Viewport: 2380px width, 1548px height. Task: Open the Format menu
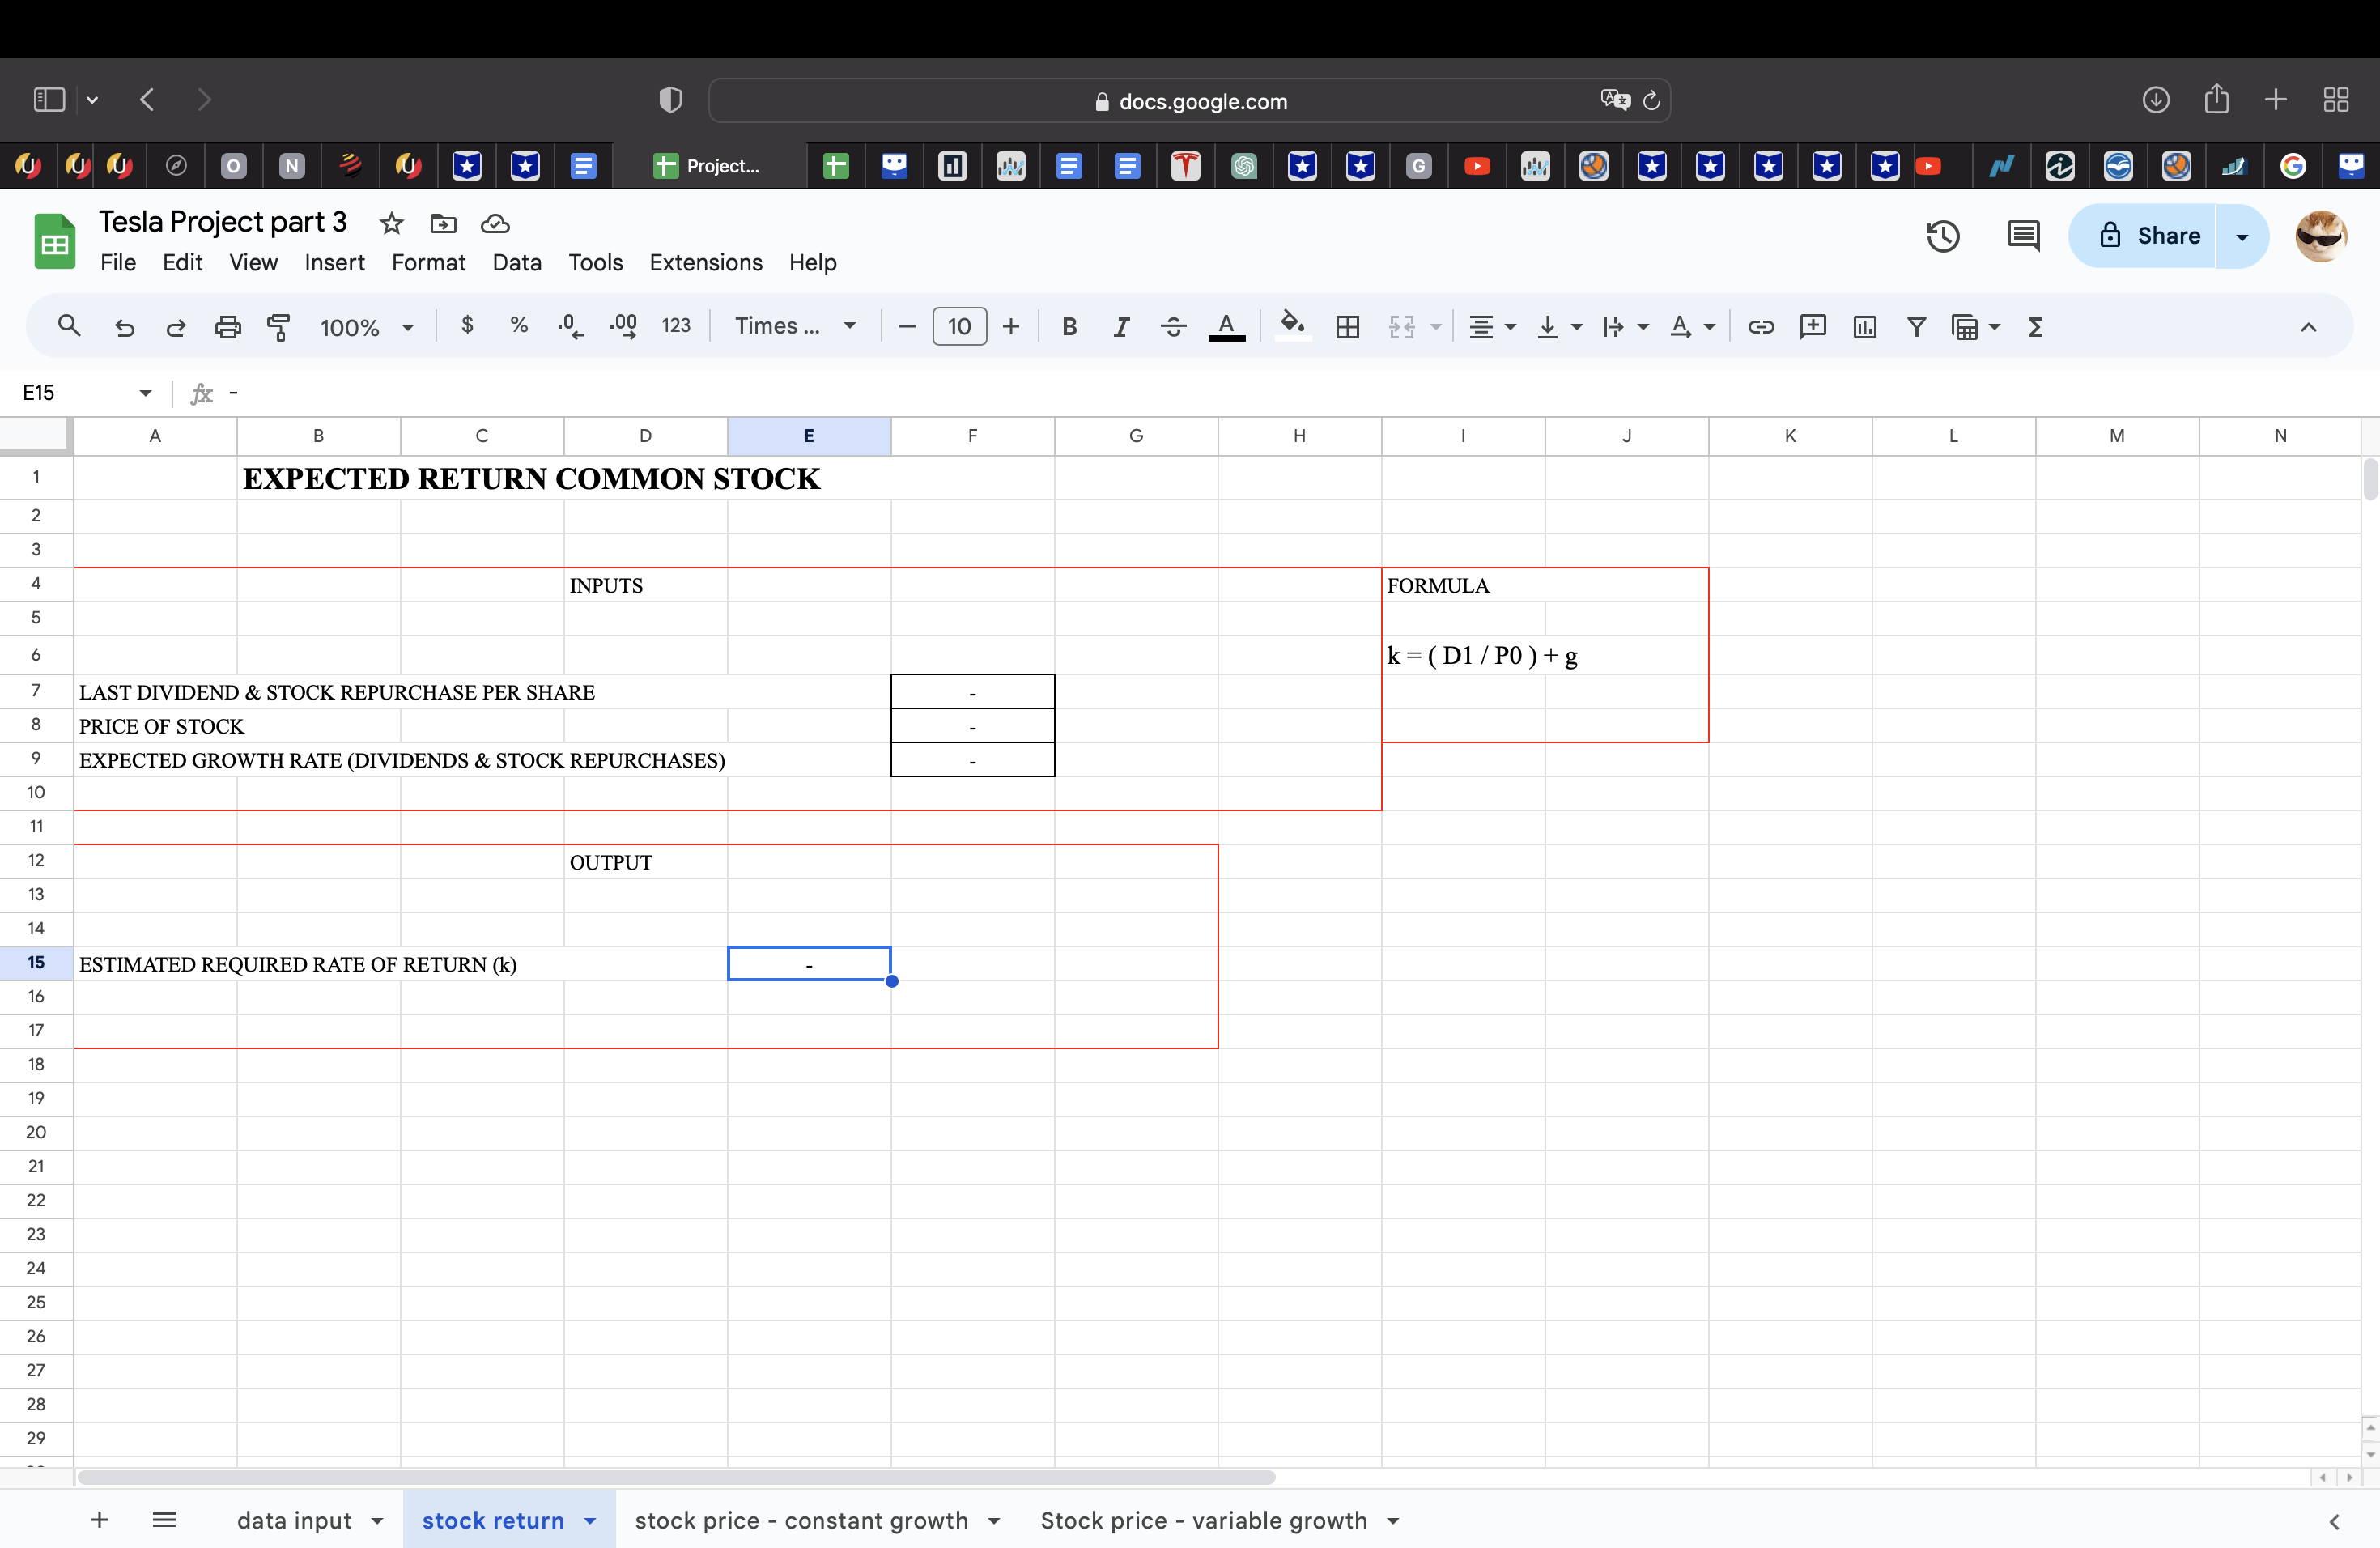[x=428, y=262]
